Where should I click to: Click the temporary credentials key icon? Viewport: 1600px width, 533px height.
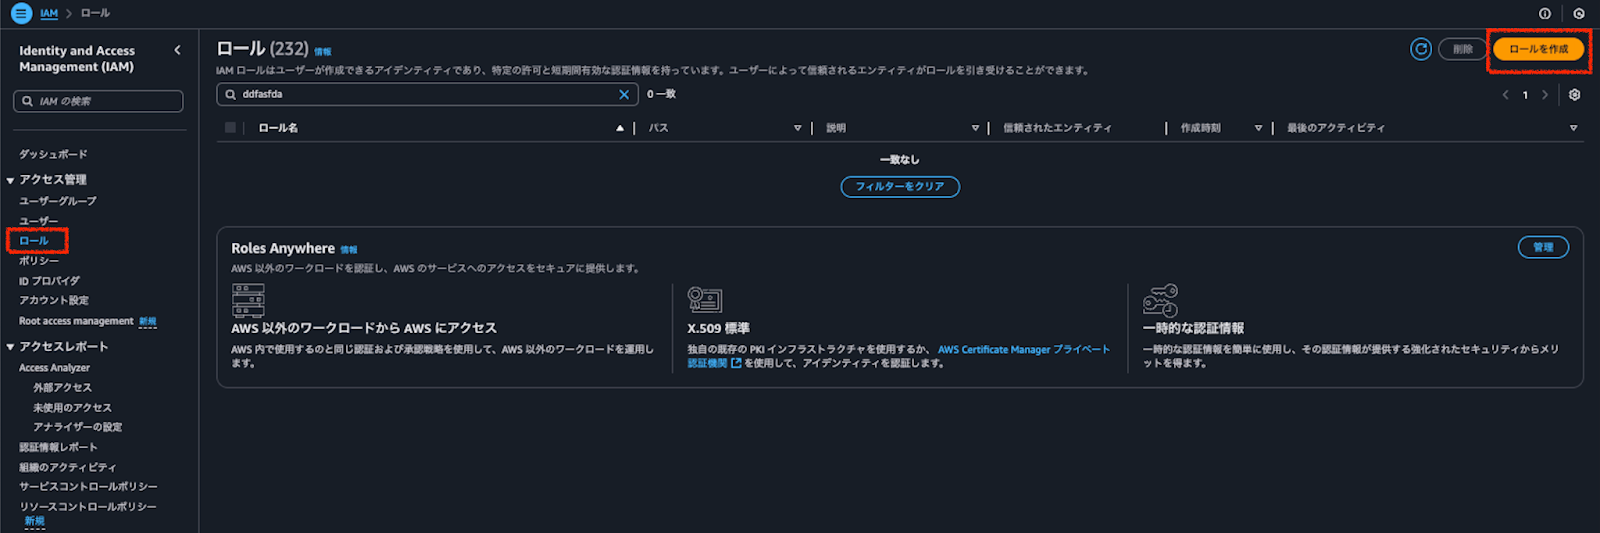(x=1160, y=300)
